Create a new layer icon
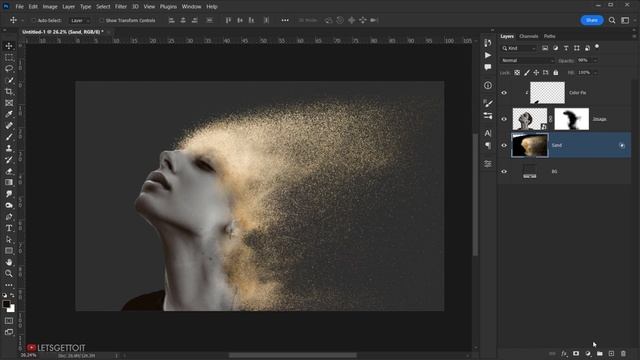The height and width of the screenshot is (360, 640). click(x=611, y=353)
